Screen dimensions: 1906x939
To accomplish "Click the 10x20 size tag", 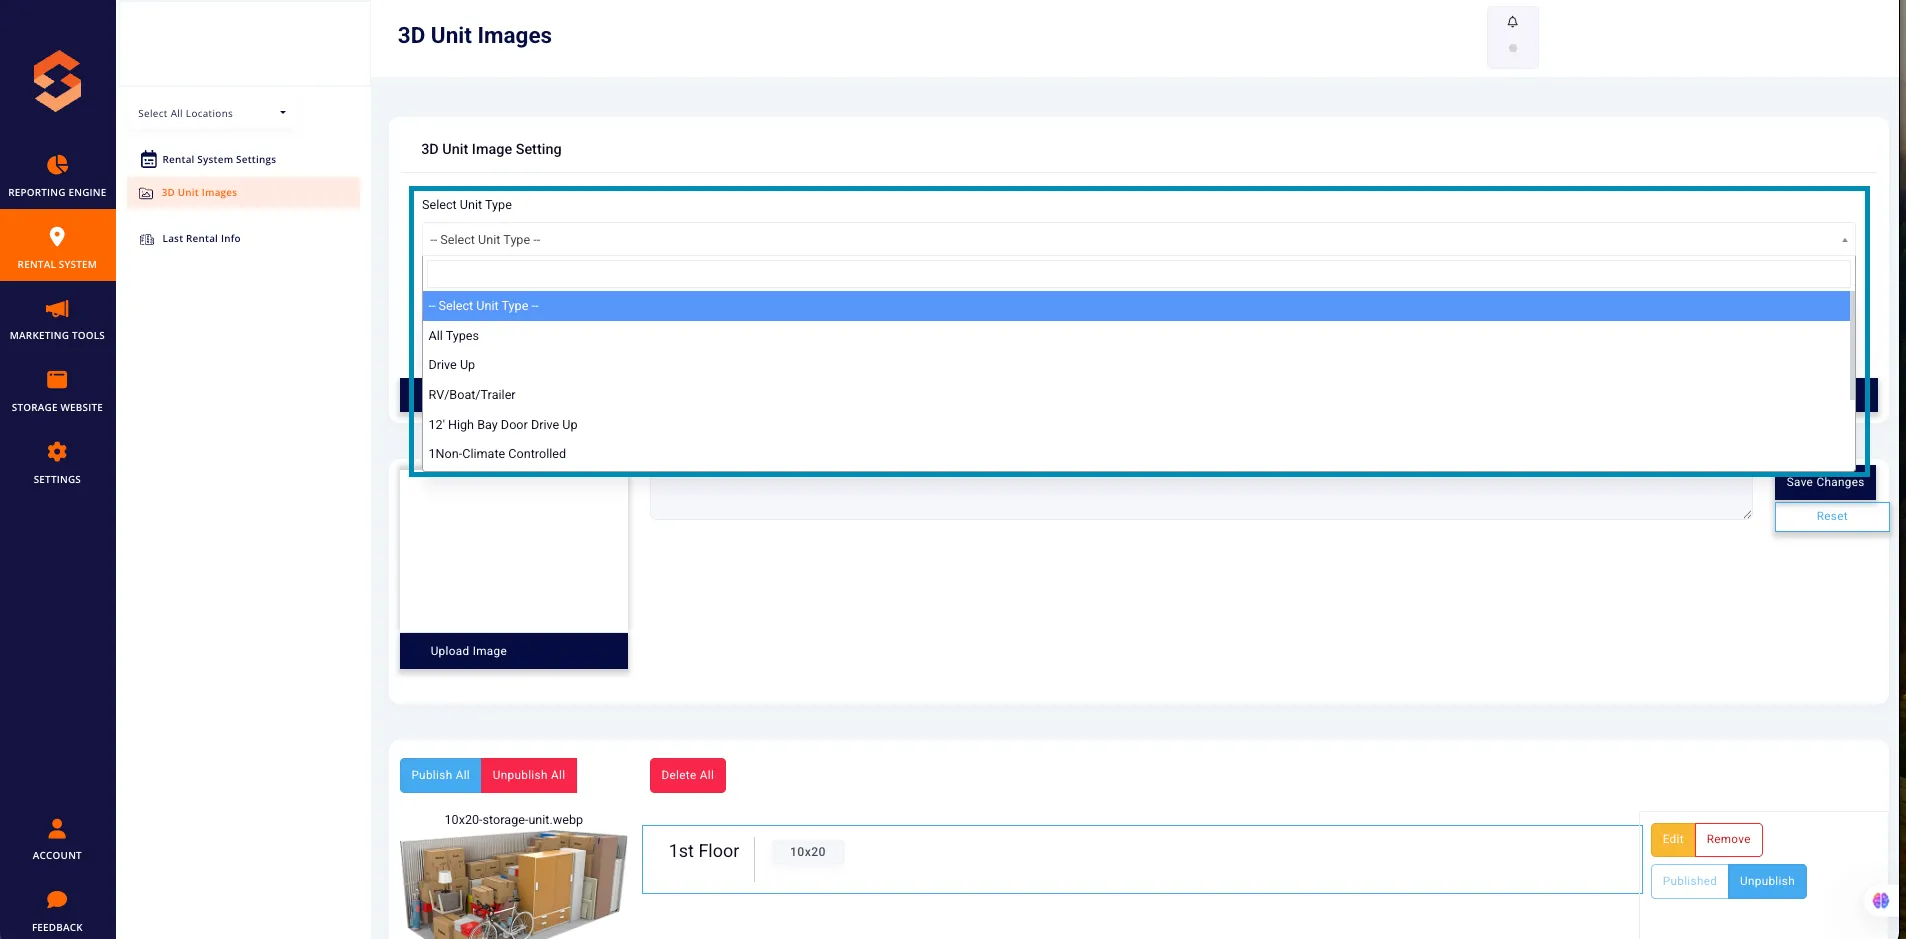I will 808,853.
